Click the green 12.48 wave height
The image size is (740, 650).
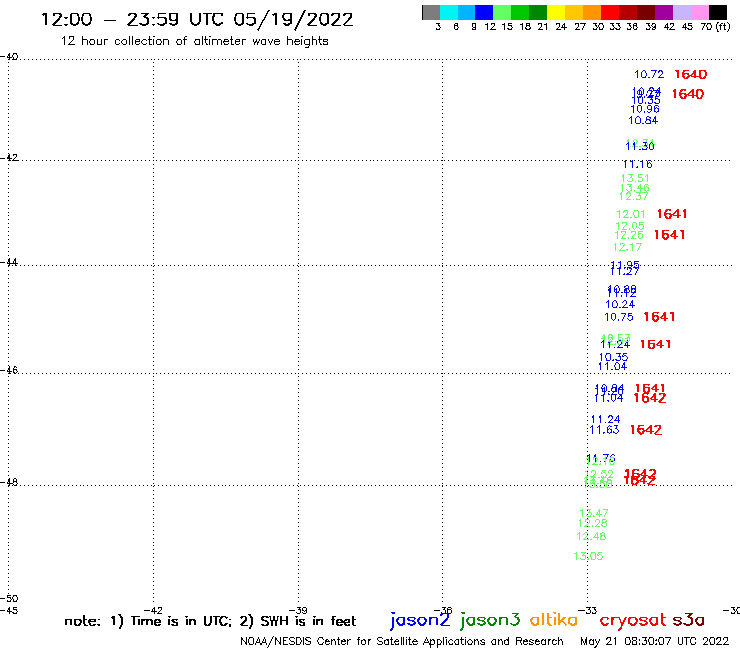591,537
